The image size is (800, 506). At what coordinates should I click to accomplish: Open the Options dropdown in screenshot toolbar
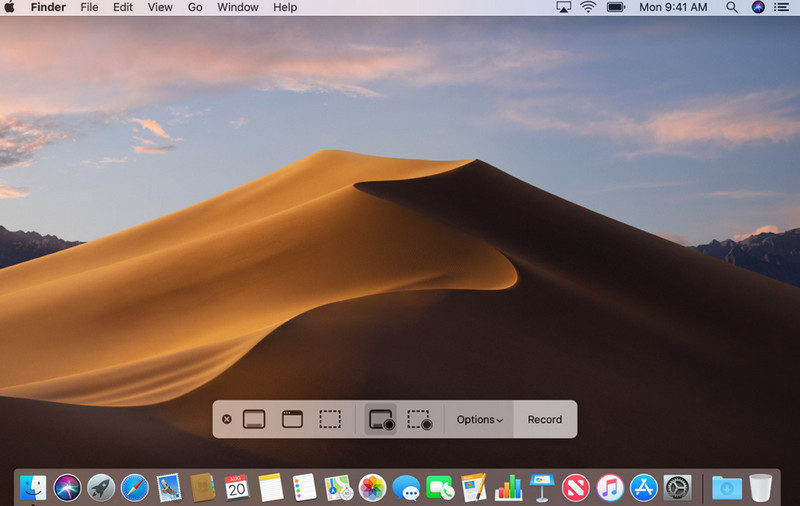pos(479,419)
